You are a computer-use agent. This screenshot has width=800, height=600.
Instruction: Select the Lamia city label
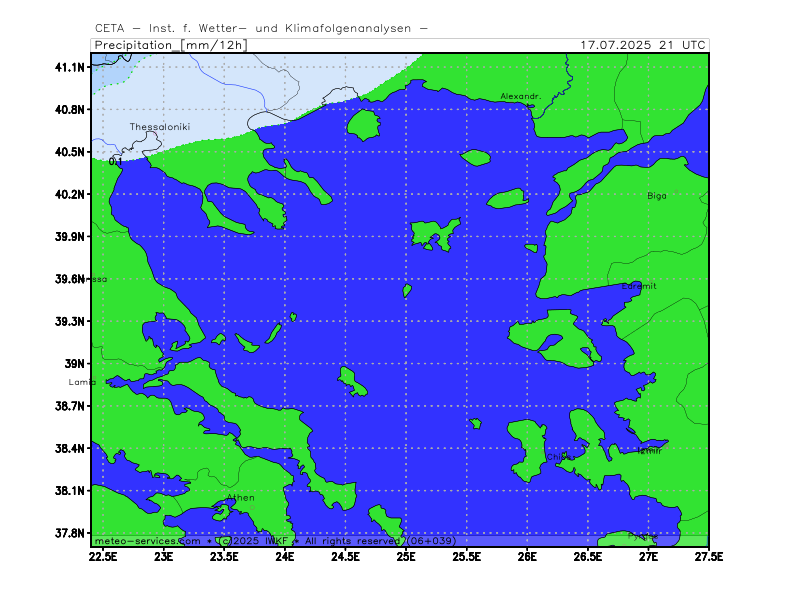coord(82,382)
